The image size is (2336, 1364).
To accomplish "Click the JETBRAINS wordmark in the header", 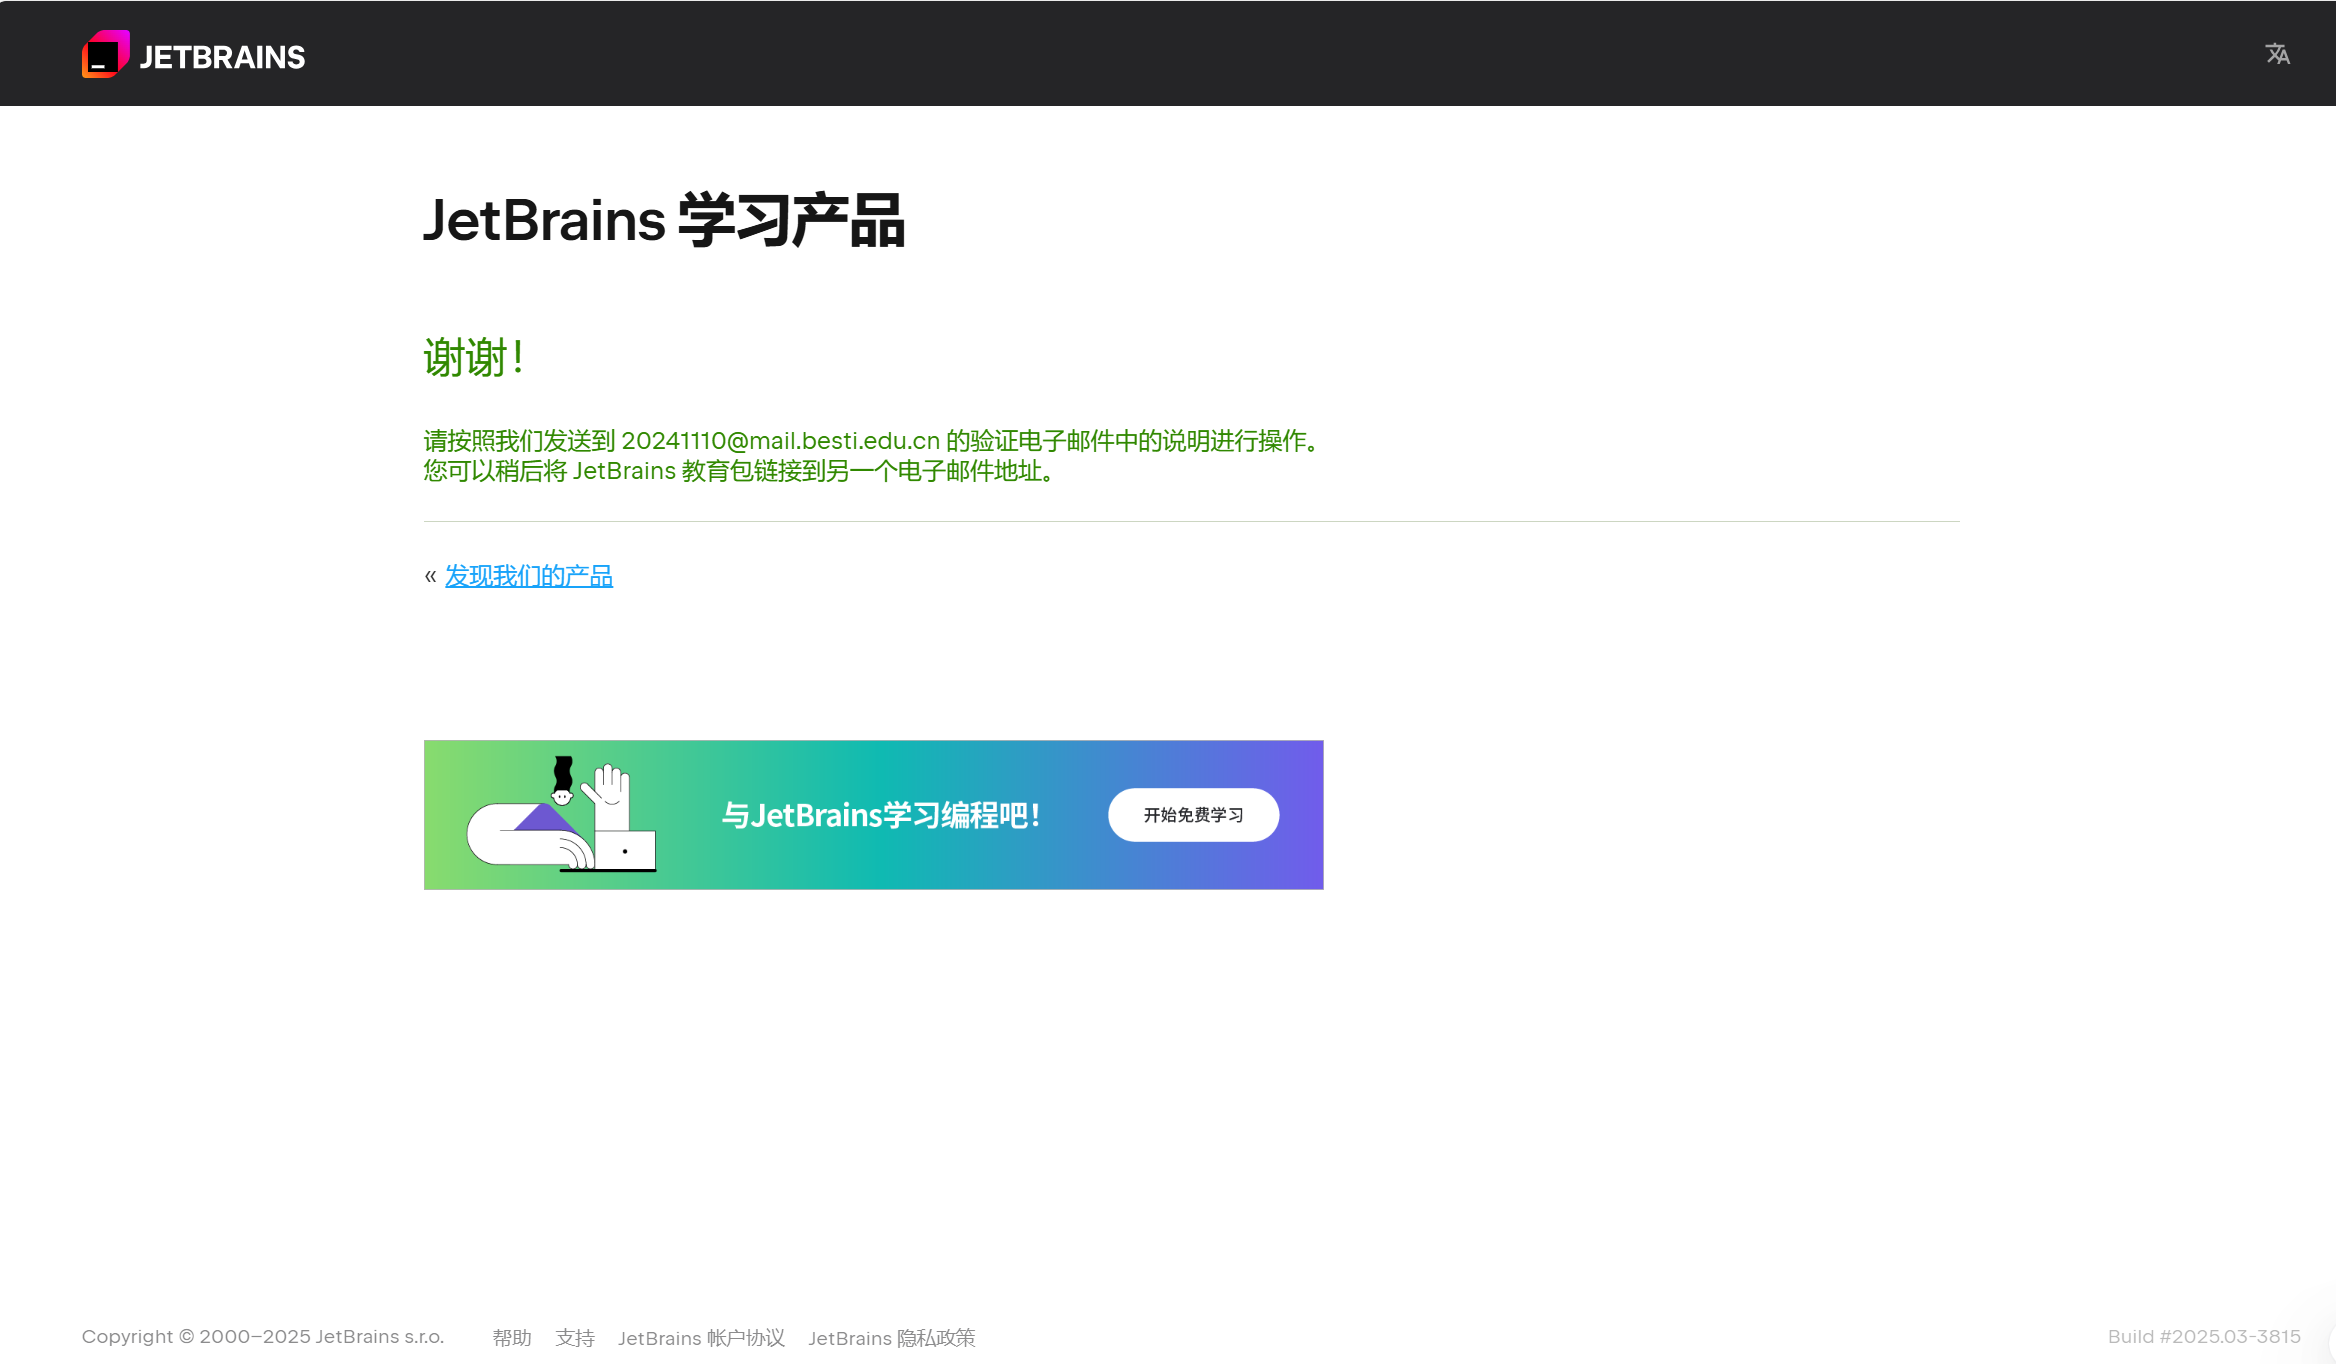I will pyautogui.click(x=222, y=57).
